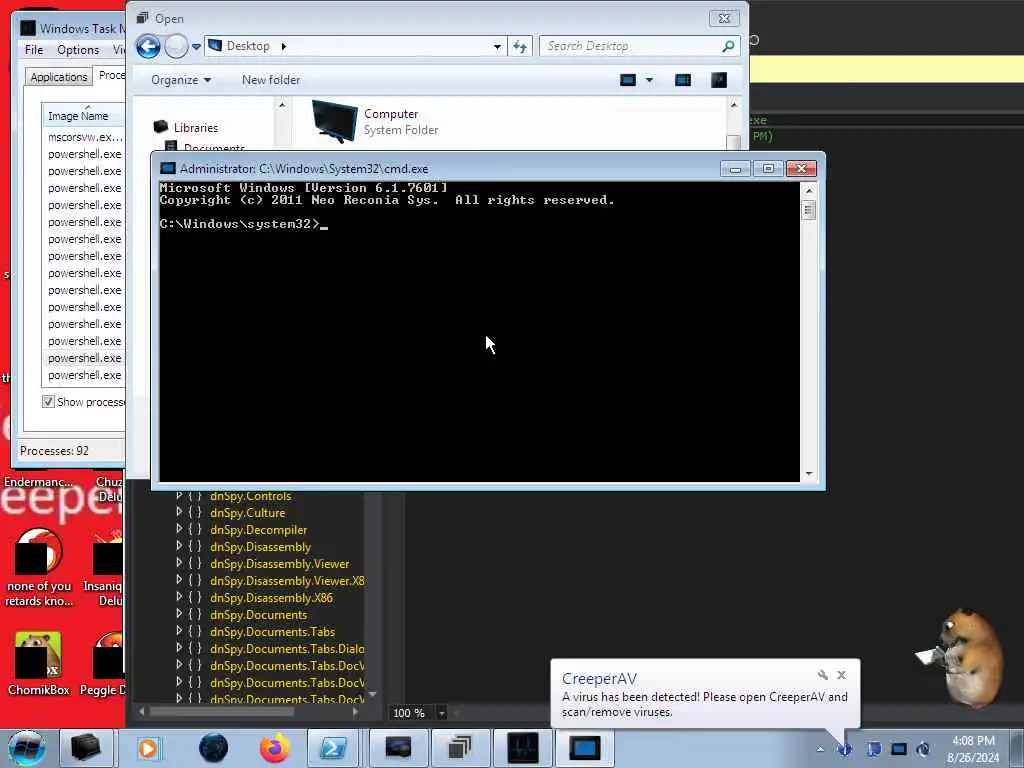
Task: Click the hamster desktop character
Action: (961, 656)
